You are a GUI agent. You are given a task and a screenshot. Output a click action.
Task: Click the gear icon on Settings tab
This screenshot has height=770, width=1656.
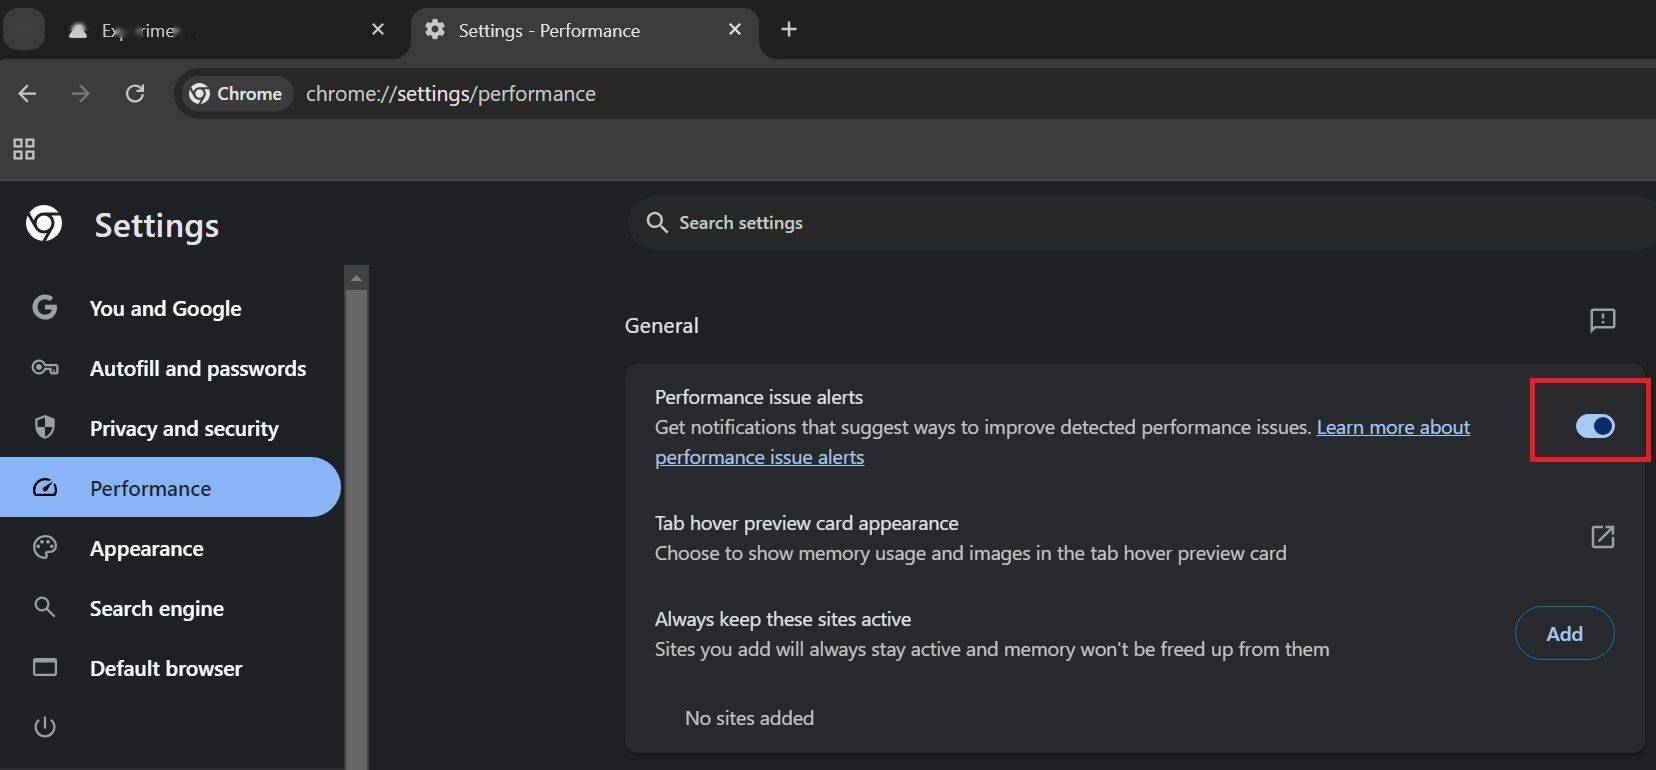(434, 29)
